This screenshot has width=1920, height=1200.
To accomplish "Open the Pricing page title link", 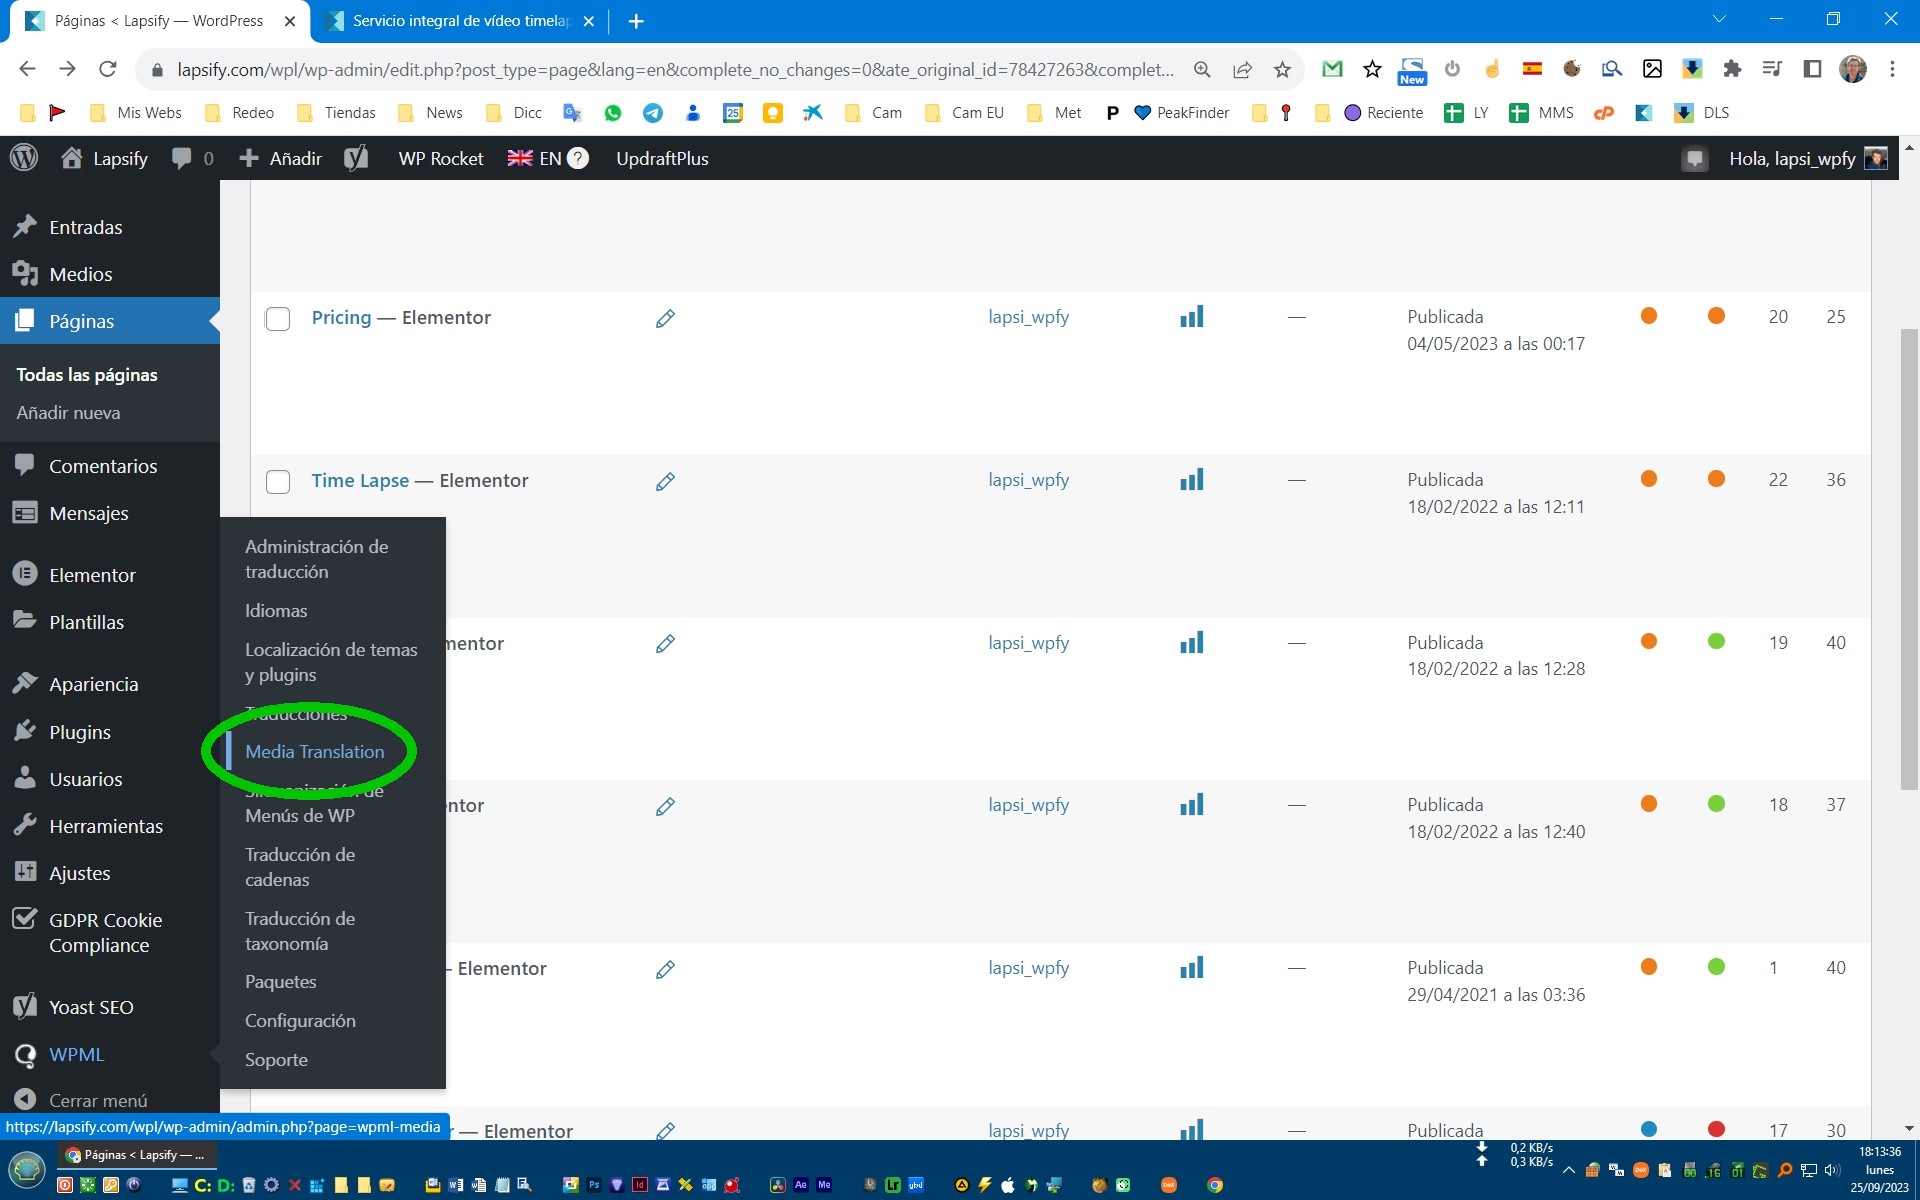I will tap(341, 318).
